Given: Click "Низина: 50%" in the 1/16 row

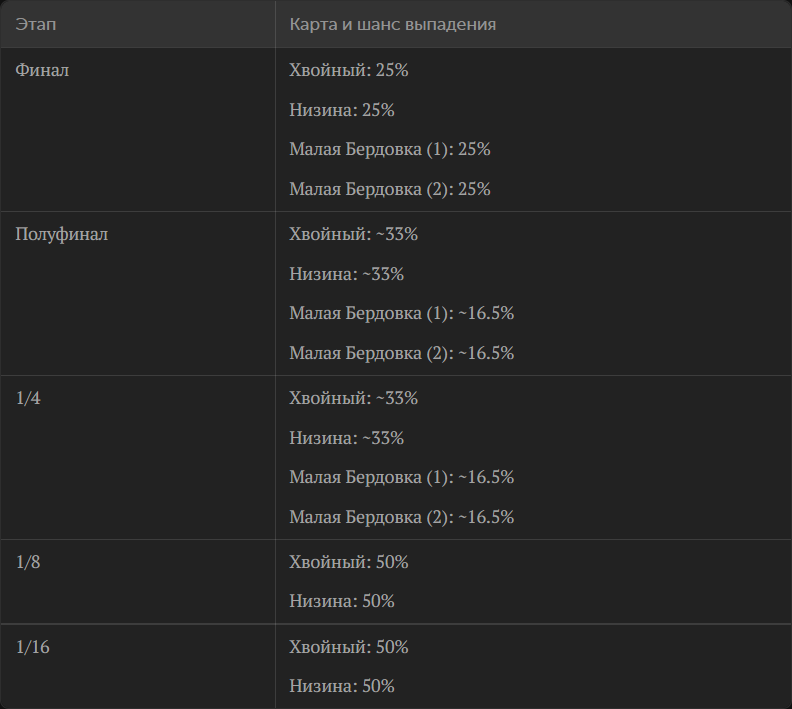Looking at the screenshot, I should point(341,686).
